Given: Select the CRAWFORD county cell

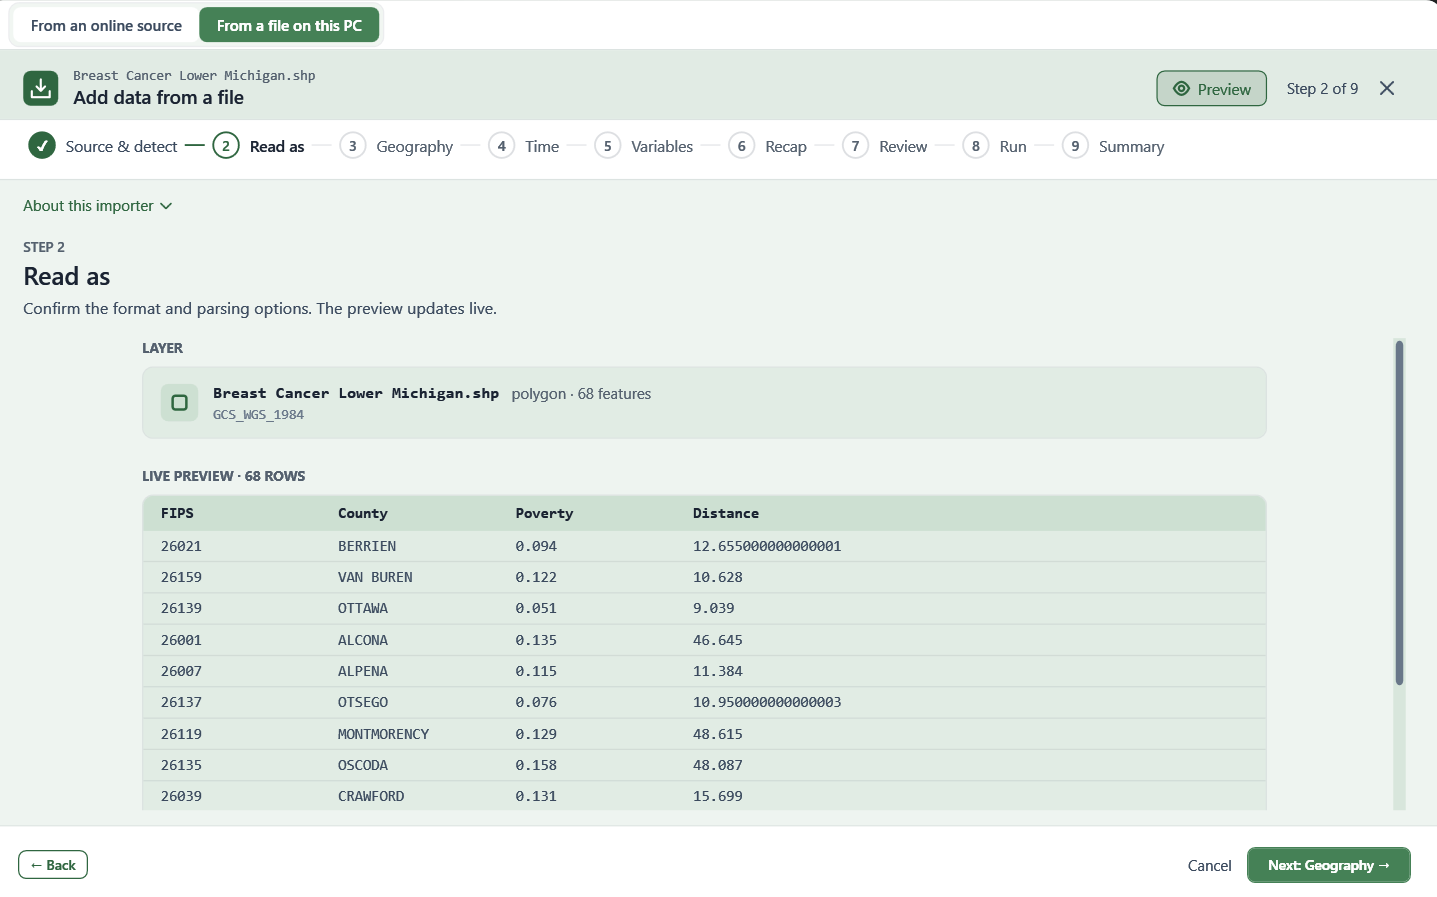Looking at the screenshot, I should pos(371,796).
